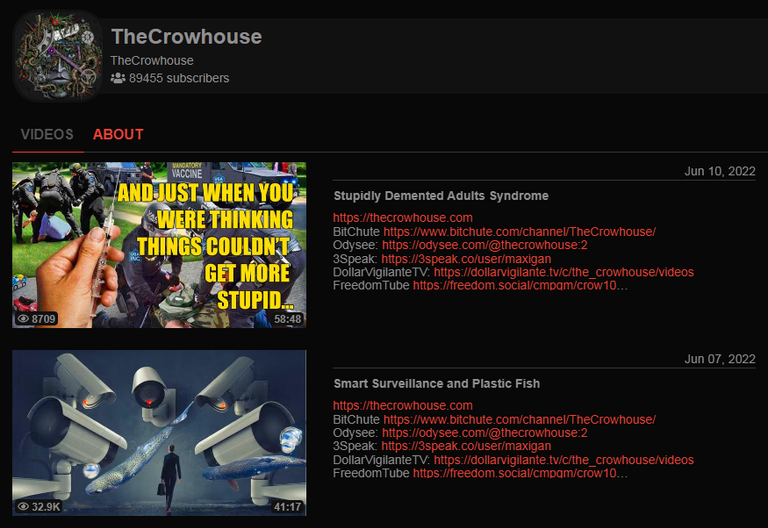Click the TheCrowhouse channel heading
Screen dimensions: 768x528
click(187, 37)
